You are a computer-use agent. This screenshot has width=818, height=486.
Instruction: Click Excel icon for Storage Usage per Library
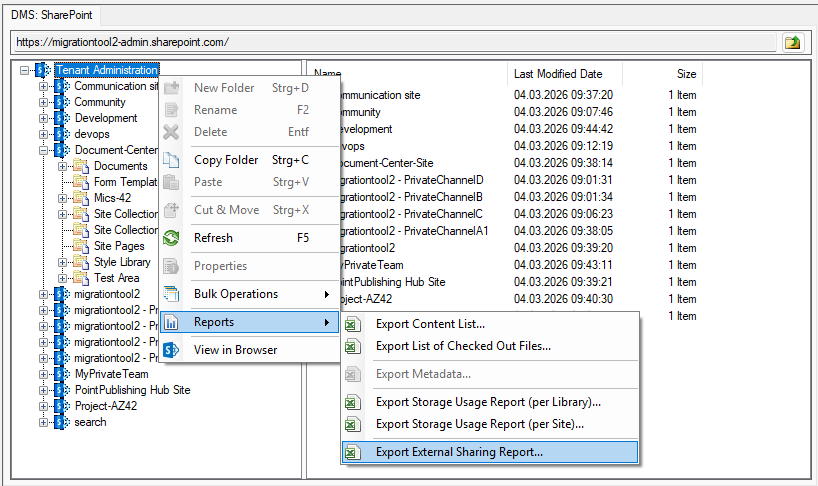tap(353, 402)
